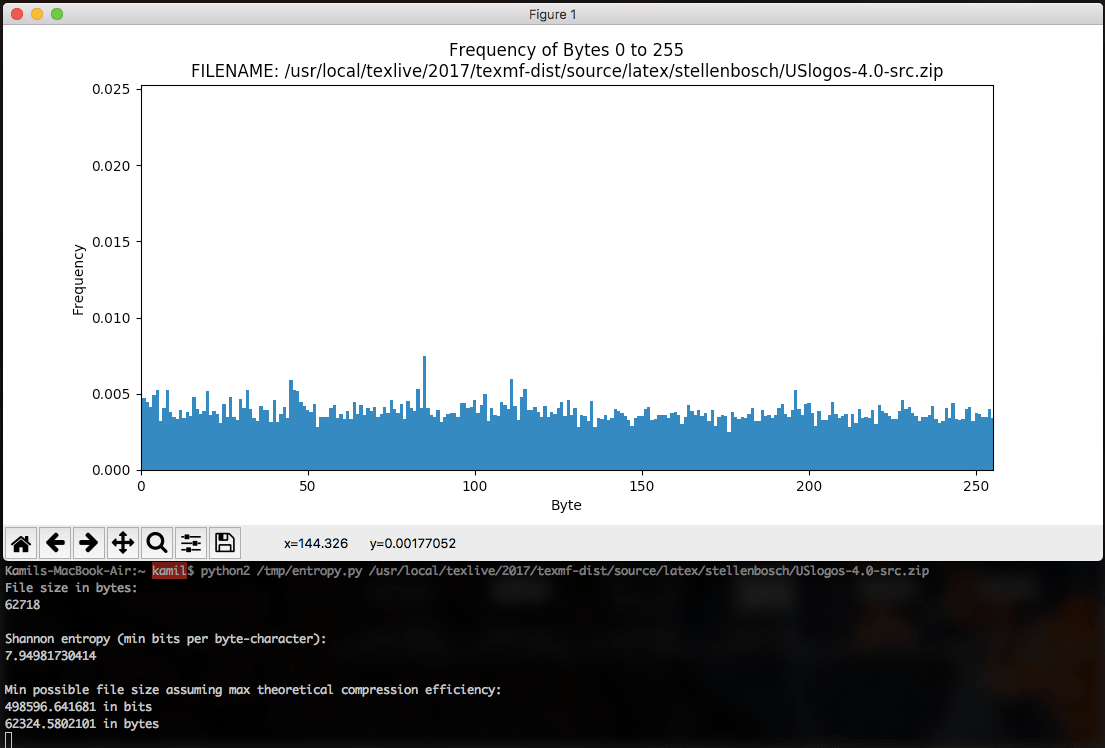Click the x-axis tick label 200
This screenshot has height=748, width=1105.
[809, 486]
